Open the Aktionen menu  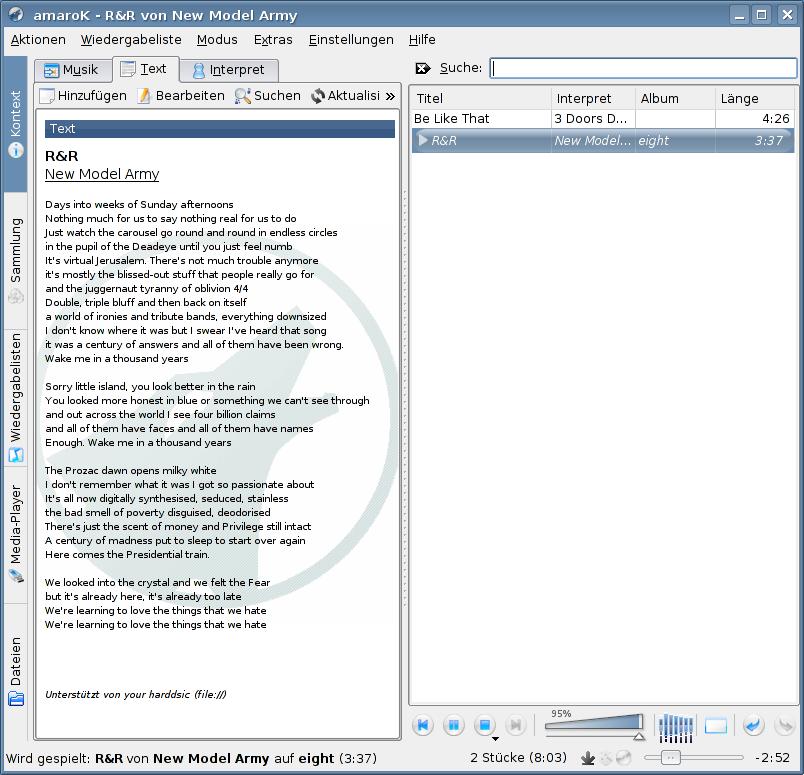(x=38, y=39)
